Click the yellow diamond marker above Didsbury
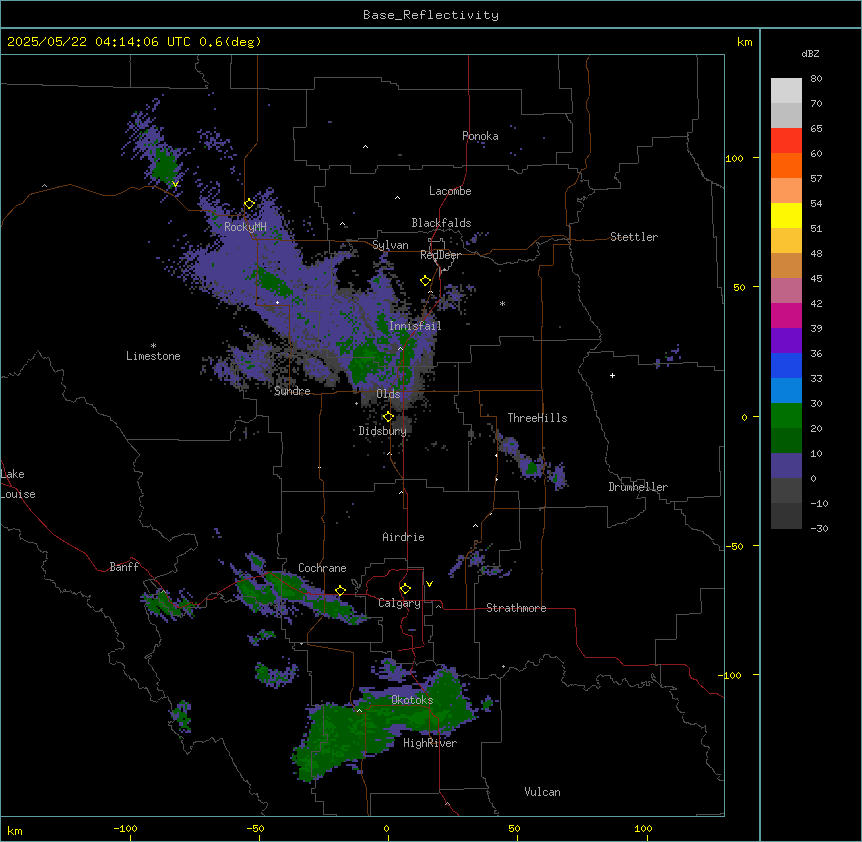This screenshot has width=862, height=842. [388, 417]
